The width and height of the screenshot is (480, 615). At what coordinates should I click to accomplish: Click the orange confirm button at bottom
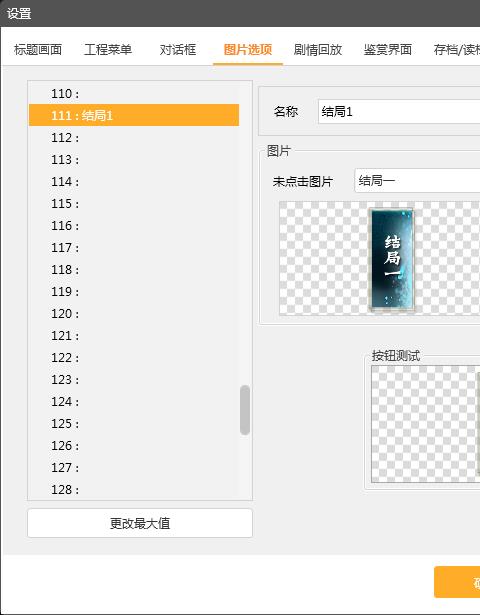click(x=457, y=582)
